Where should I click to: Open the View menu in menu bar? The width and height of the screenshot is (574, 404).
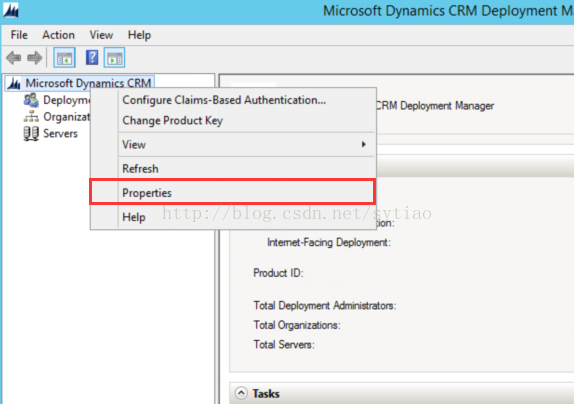click(101, 35)
